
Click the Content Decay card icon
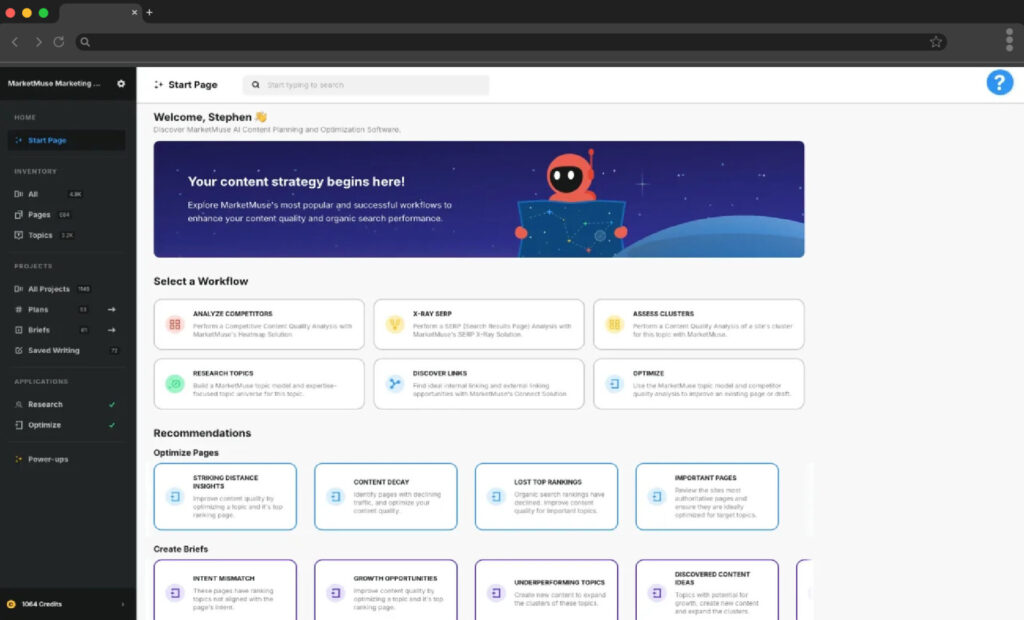(335, 497)
